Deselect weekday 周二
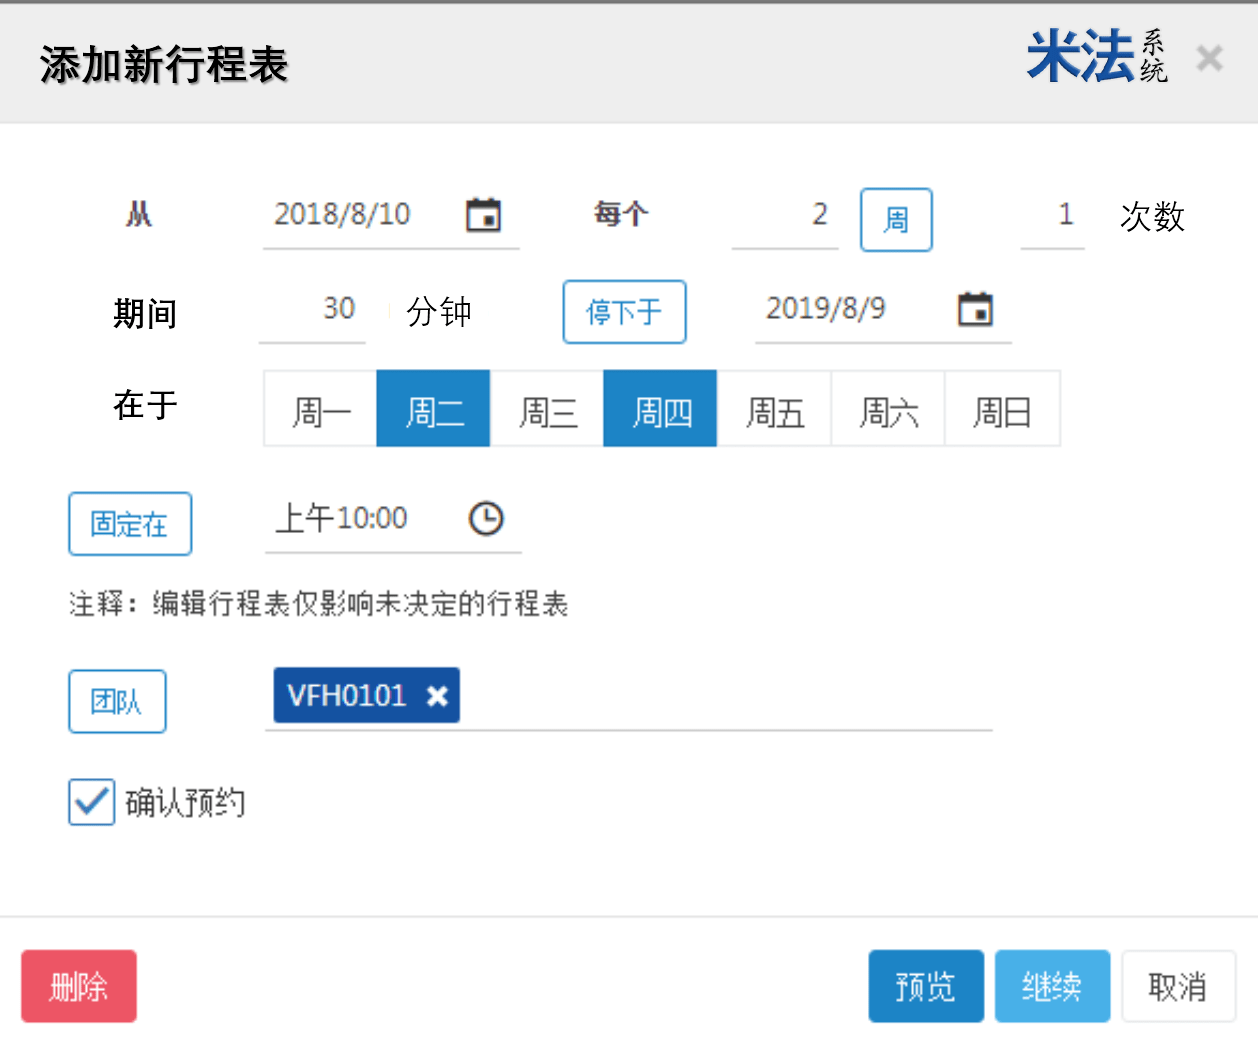The image size is (1258, 1050). click(x=433, y=408)
